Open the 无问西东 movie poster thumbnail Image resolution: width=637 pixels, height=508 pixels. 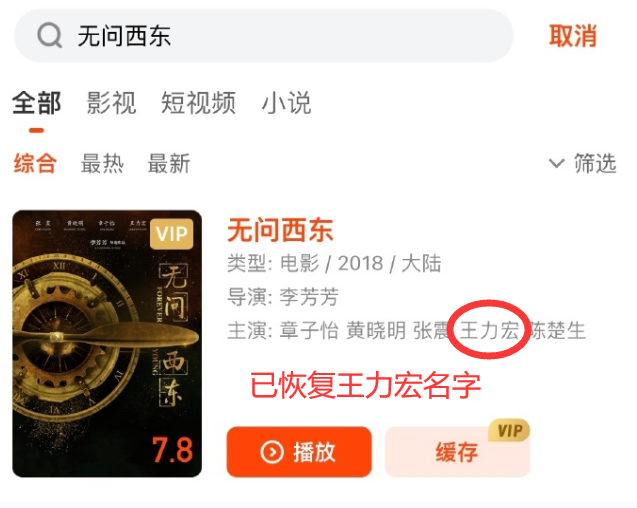click(107, 344)
